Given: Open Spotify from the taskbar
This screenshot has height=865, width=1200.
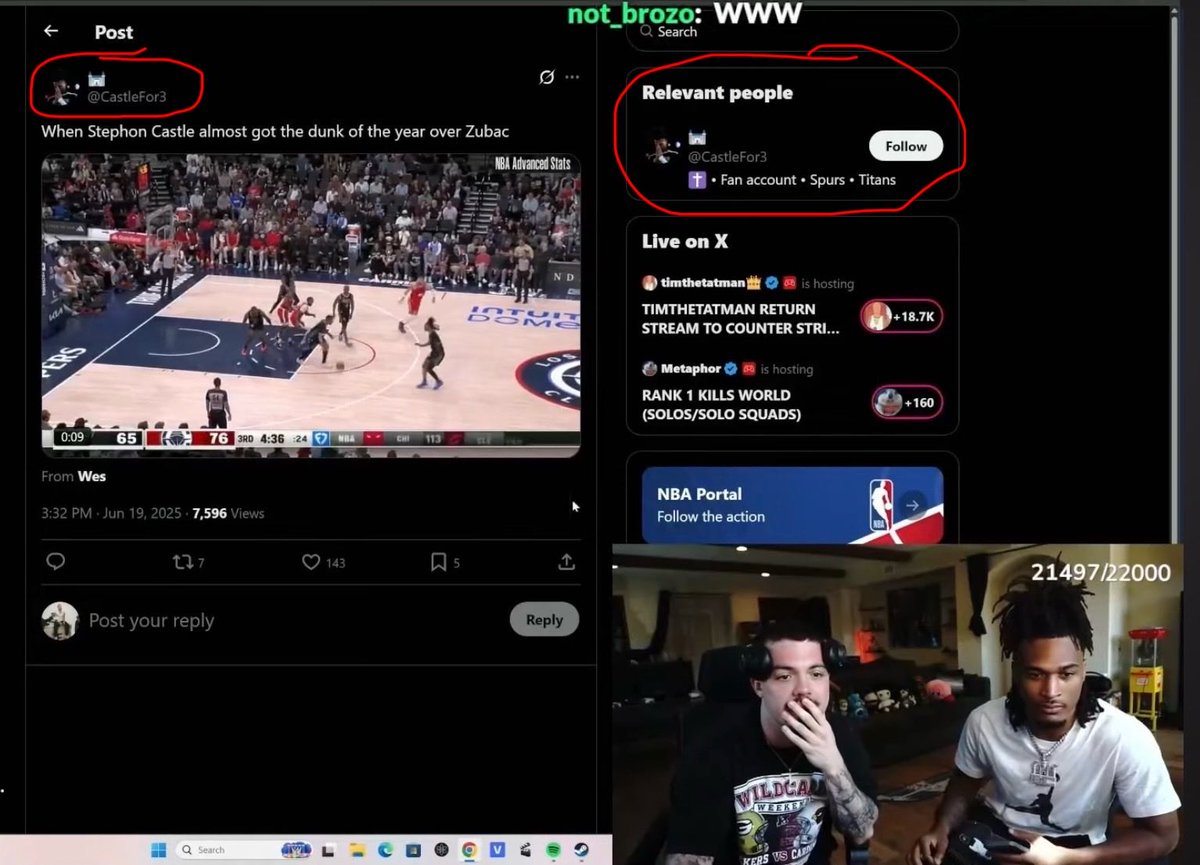Looking at the screenshot, I should pos(553,850).
